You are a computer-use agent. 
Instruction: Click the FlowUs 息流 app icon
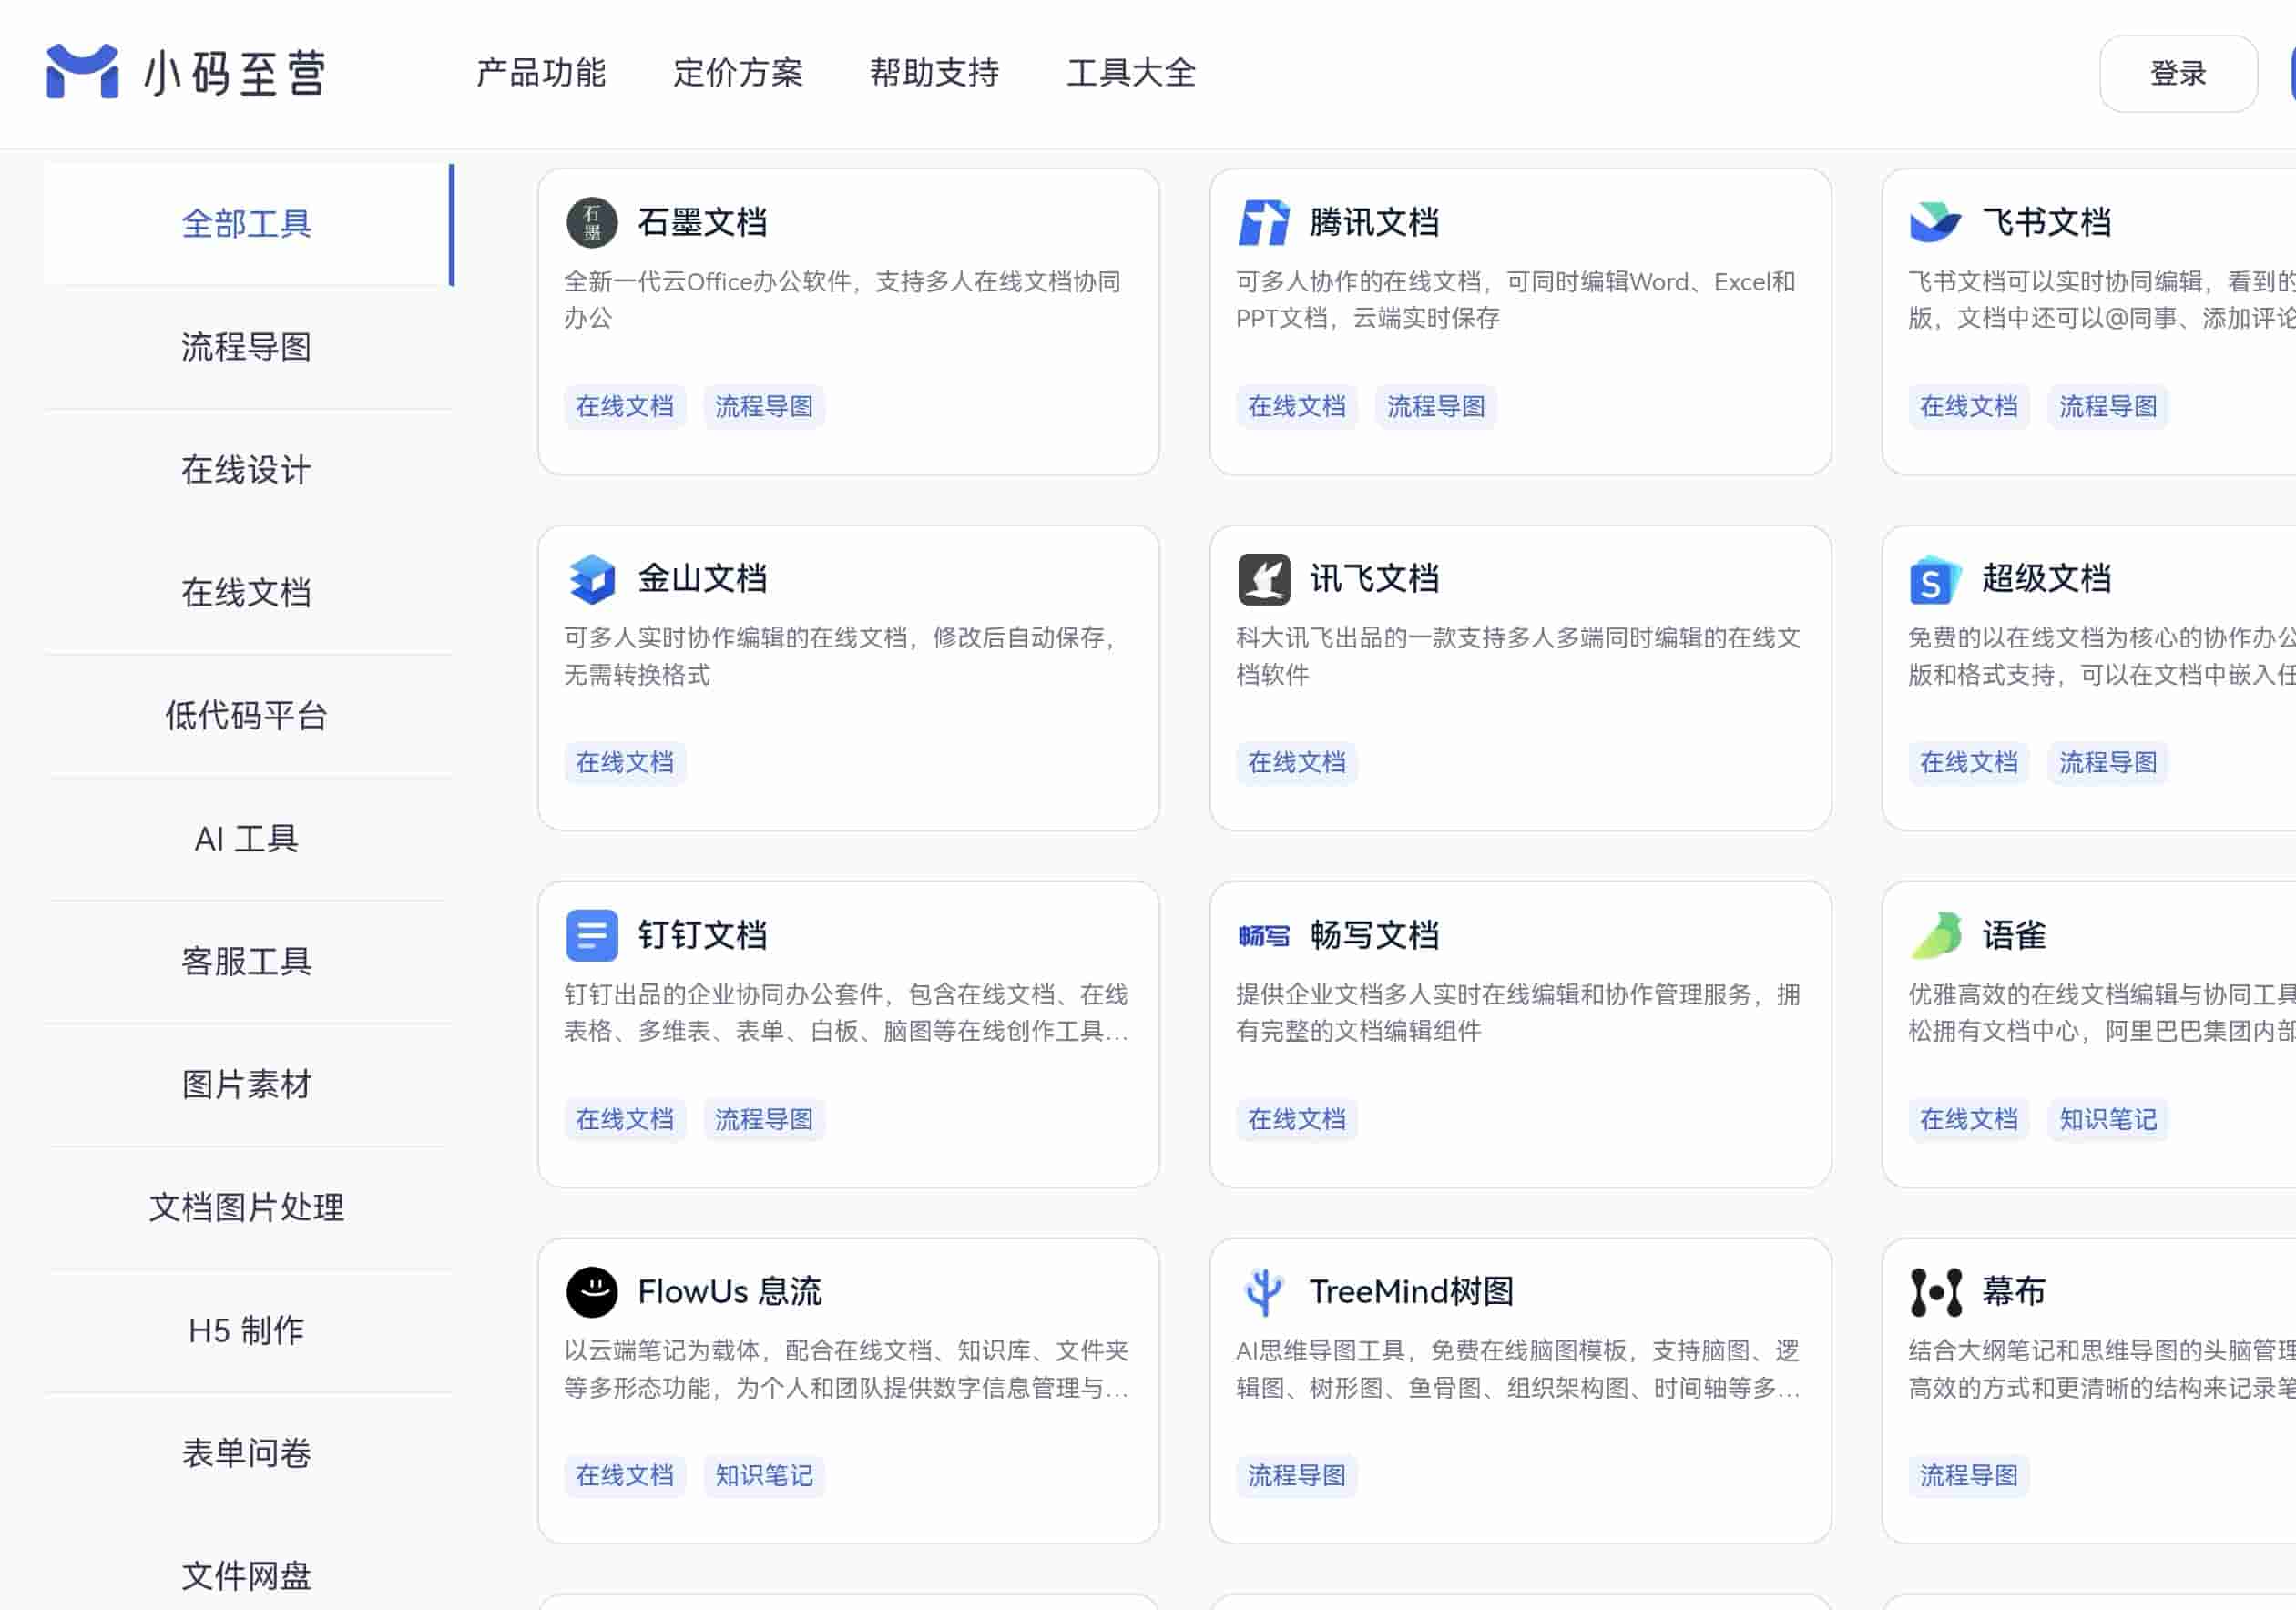pos(594,1290)
